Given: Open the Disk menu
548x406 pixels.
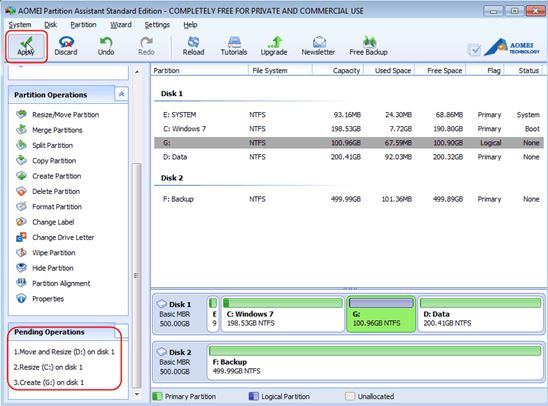Looking at the screenshot, I should tap(51, 25).
